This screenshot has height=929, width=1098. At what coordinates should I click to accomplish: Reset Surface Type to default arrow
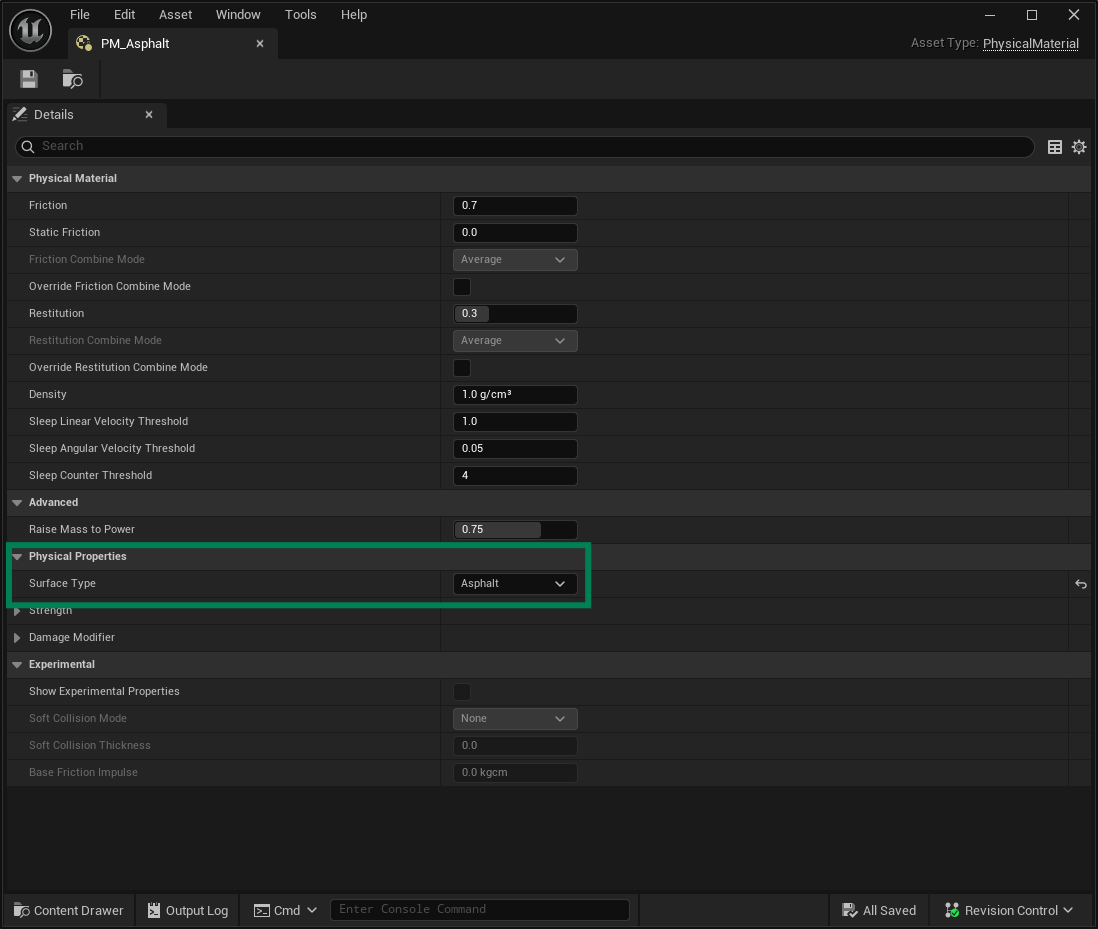coord(1081,584)
